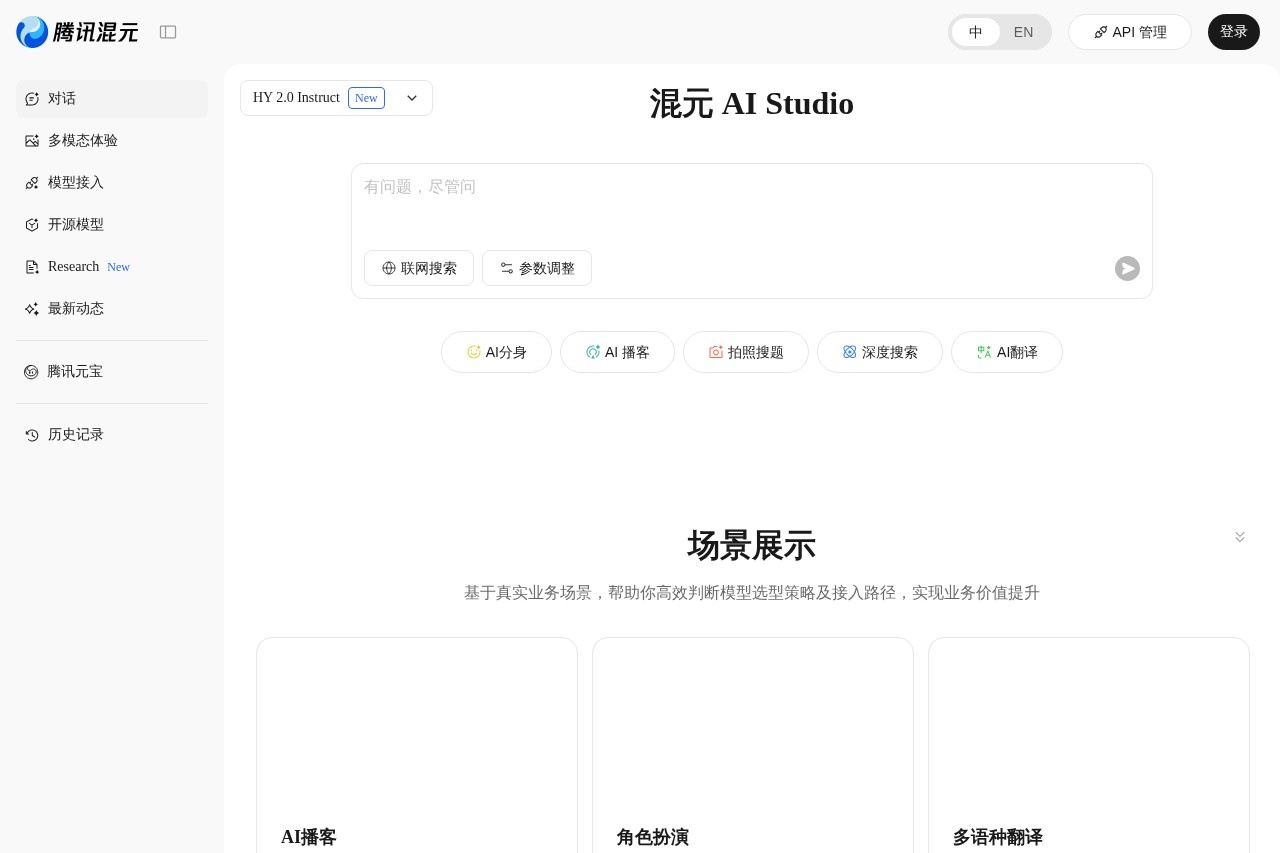Screen dimensions: 1280x853
Task: Go to 模型接入 in the sidebar
Action: point(112,183)
